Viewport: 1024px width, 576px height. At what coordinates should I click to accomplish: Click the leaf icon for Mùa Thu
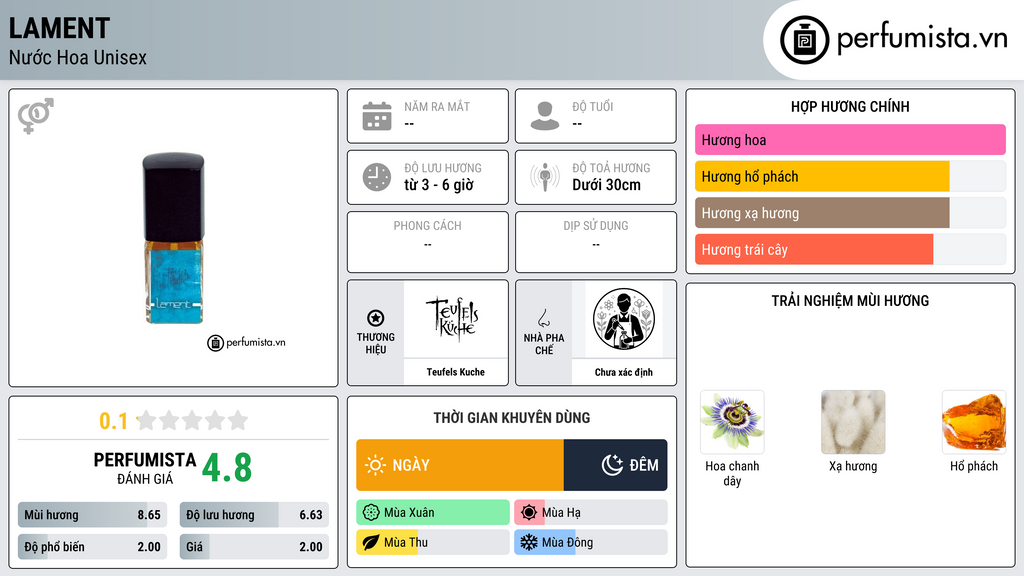[x=371, y=542]
